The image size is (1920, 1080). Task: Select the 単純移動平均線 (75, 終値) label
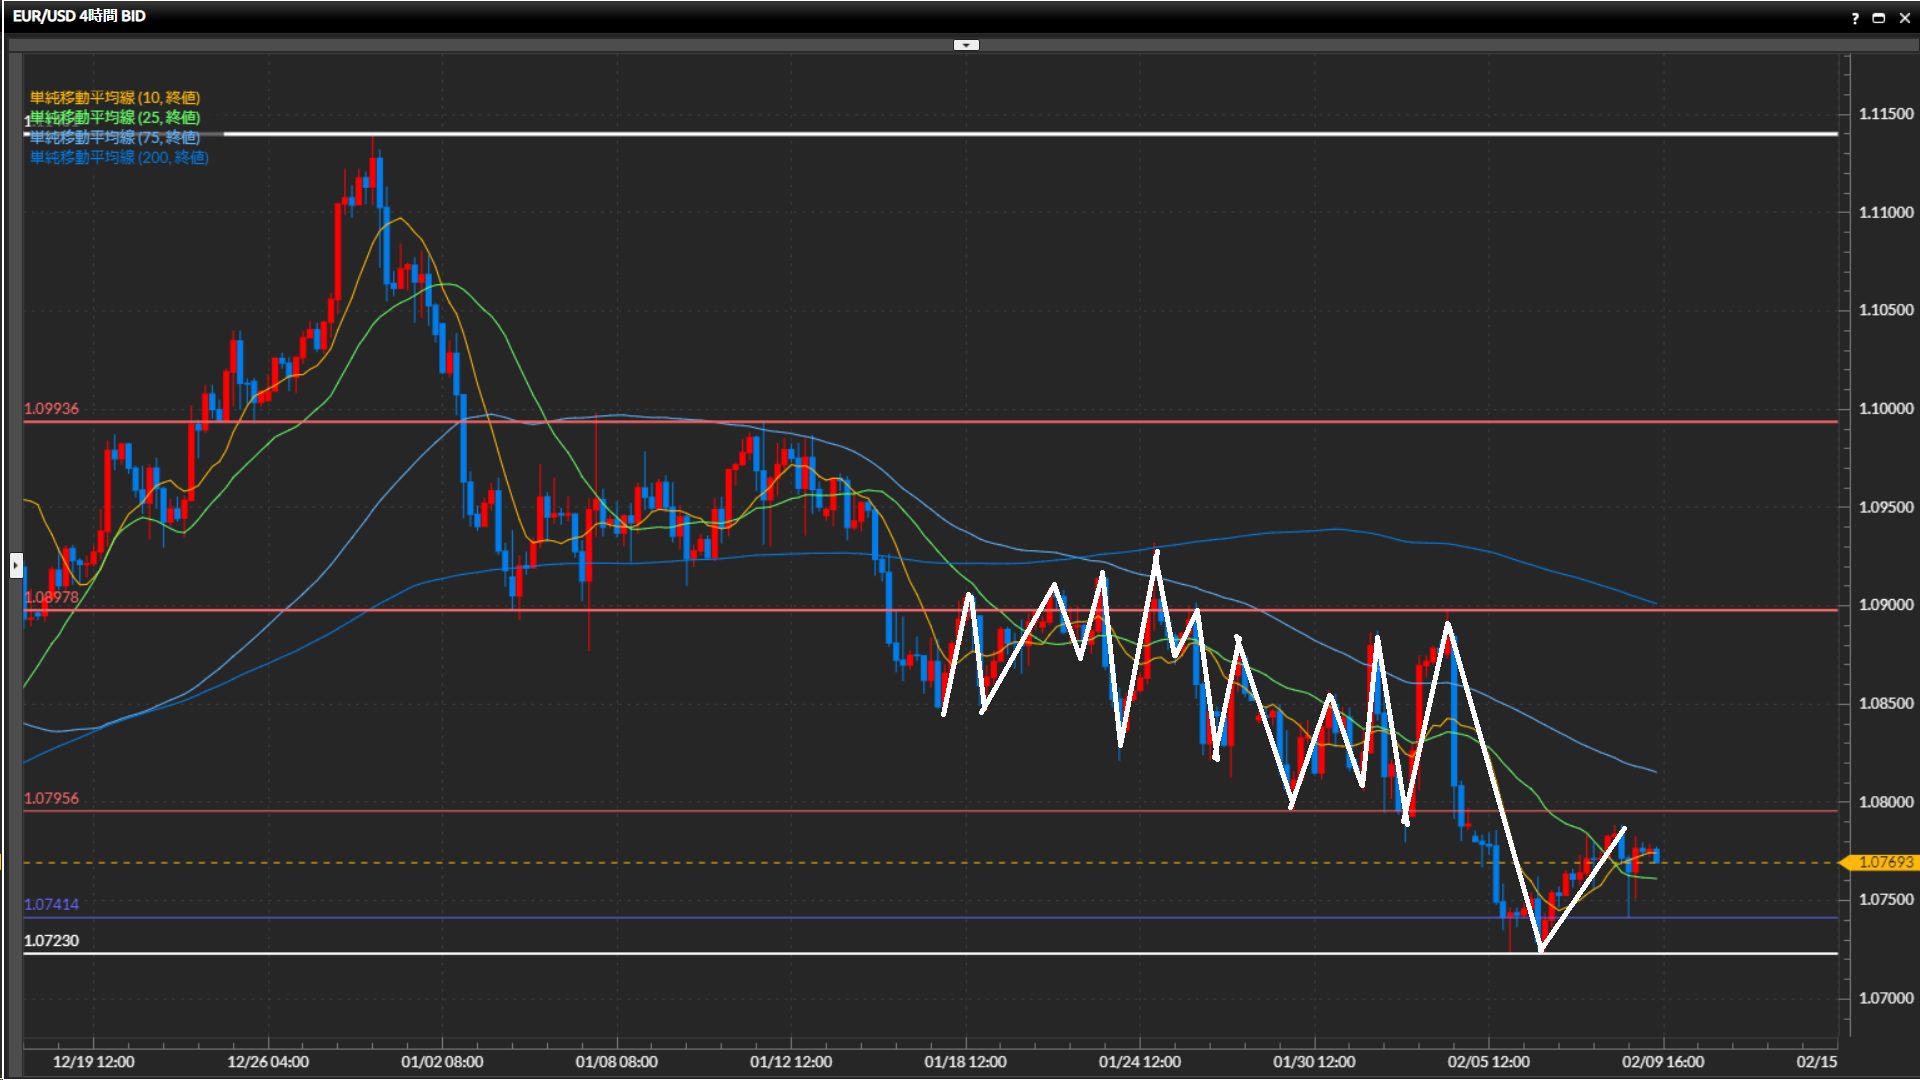(x=115, y=137)
